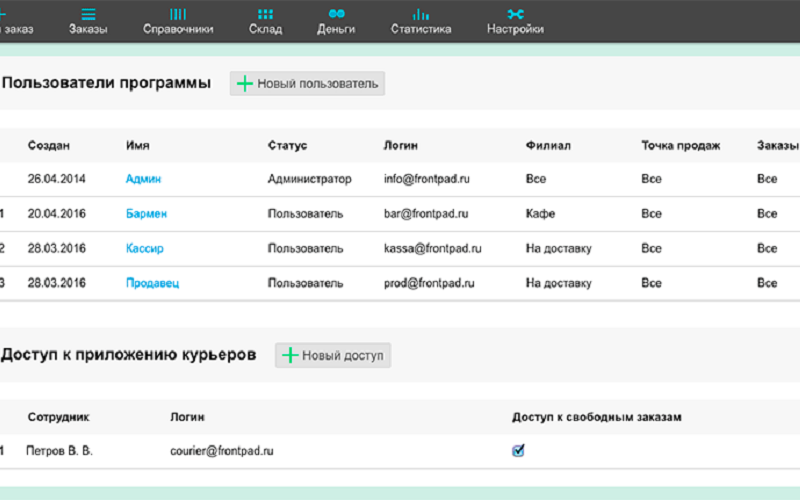Click the Точка продаж column header
Image resolution: width=800 pixels, height=500 pixels.
[x=681, y=146]
